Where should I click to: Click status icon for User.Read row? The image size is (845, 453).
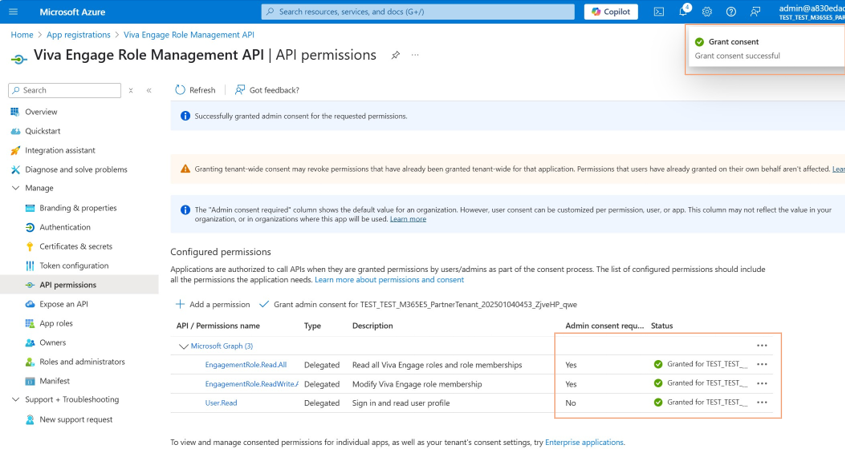coord(658,402)
